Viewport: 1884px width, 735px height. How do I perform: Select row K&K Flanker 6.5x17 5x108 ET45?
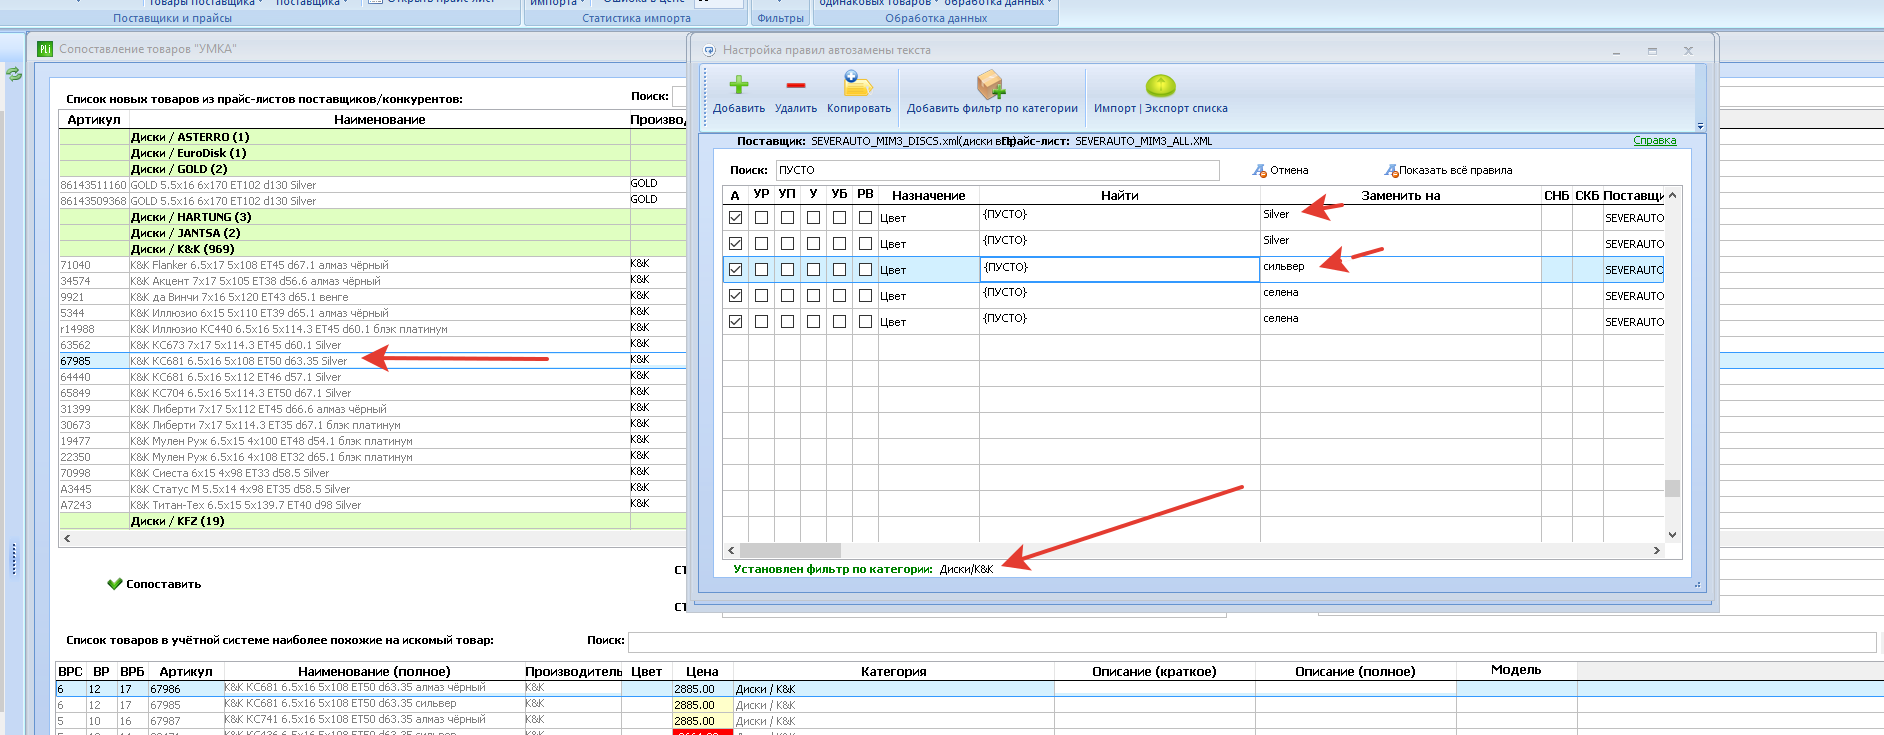click(372, 265)
